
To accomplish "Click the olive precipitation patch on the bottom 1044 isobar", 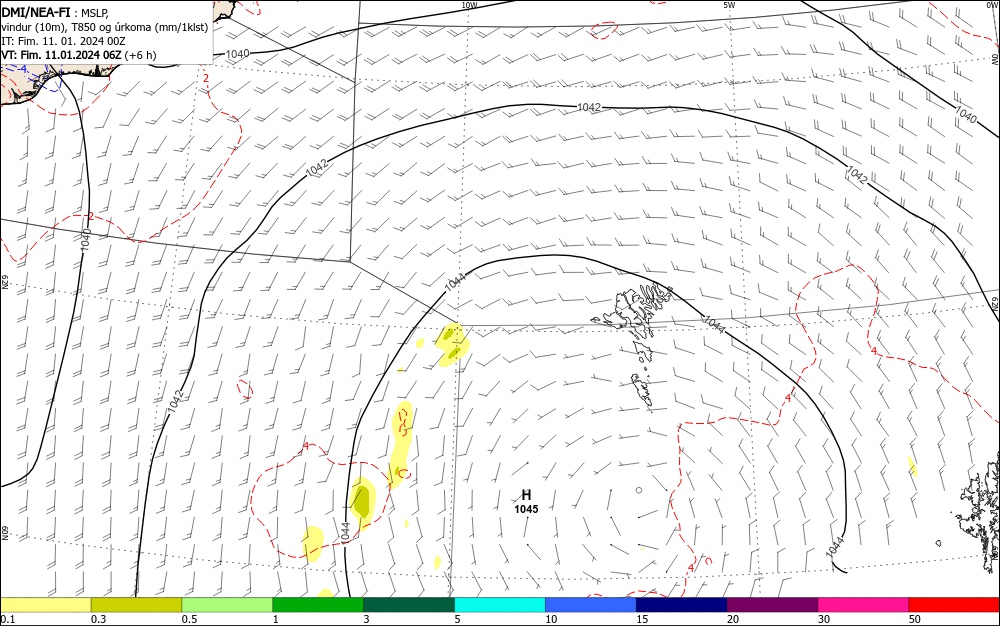I will point(362,500).
